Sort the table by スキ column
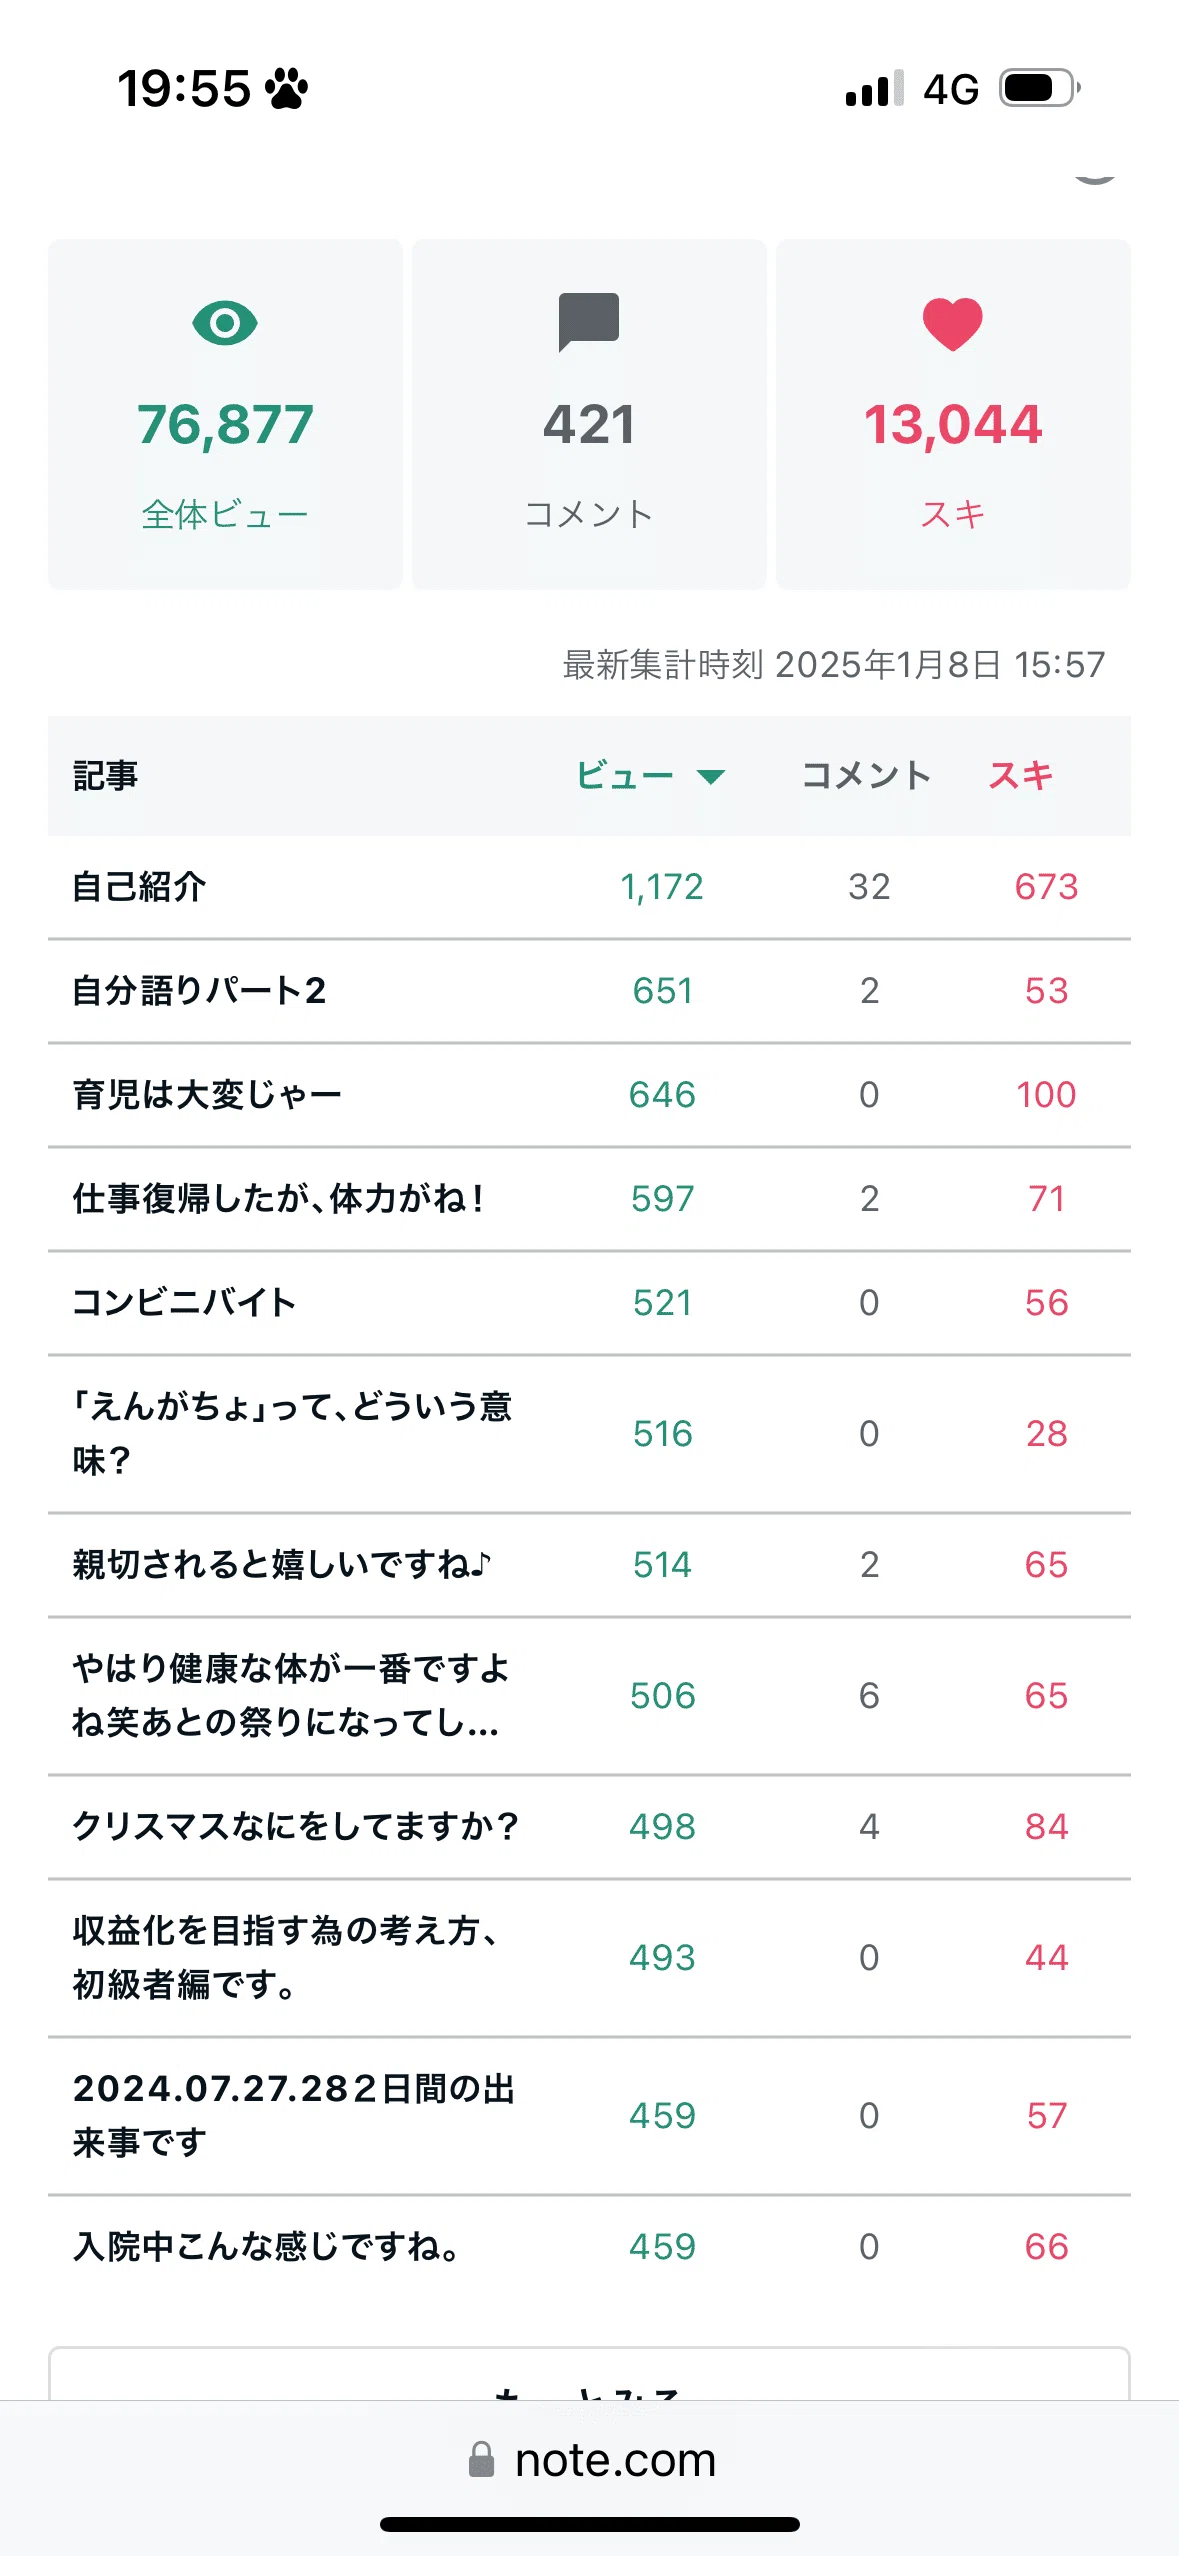The height and width of the screenshot is (2556, 1179). (x=1021, y=775)
